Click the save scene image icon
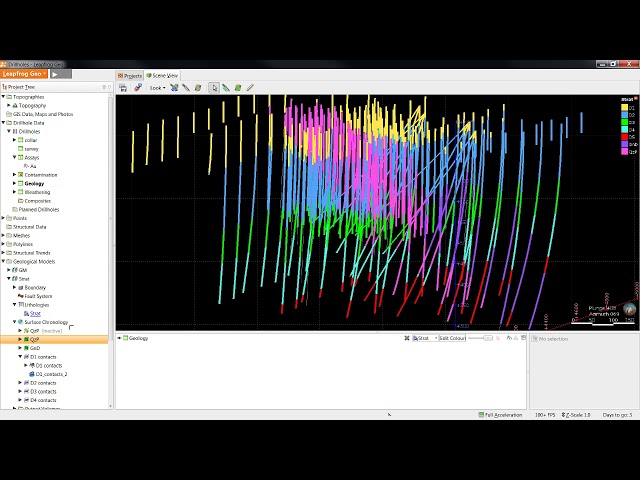The height and width of the screenshot is (480, 640). point(123,88)
